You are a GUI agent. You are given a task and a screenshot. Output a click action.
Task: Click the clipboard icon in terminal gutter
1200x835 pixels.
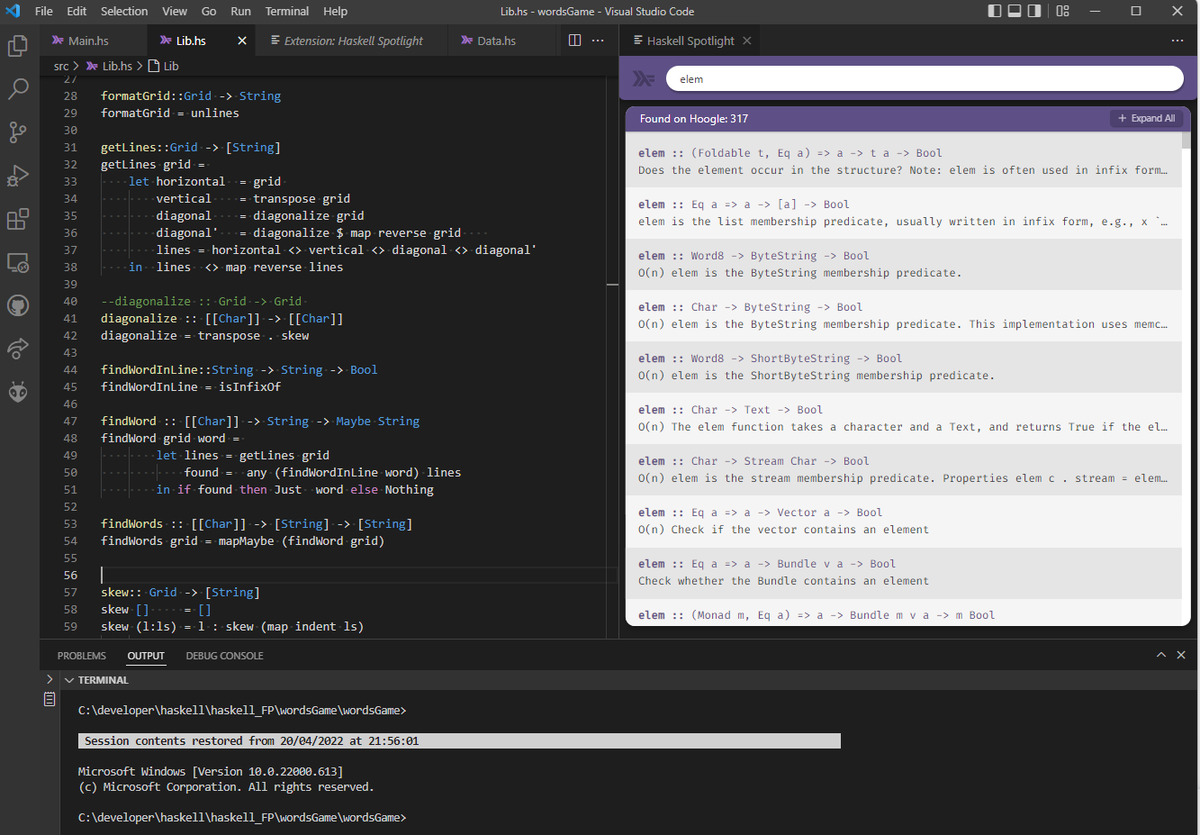pos(50,700)
